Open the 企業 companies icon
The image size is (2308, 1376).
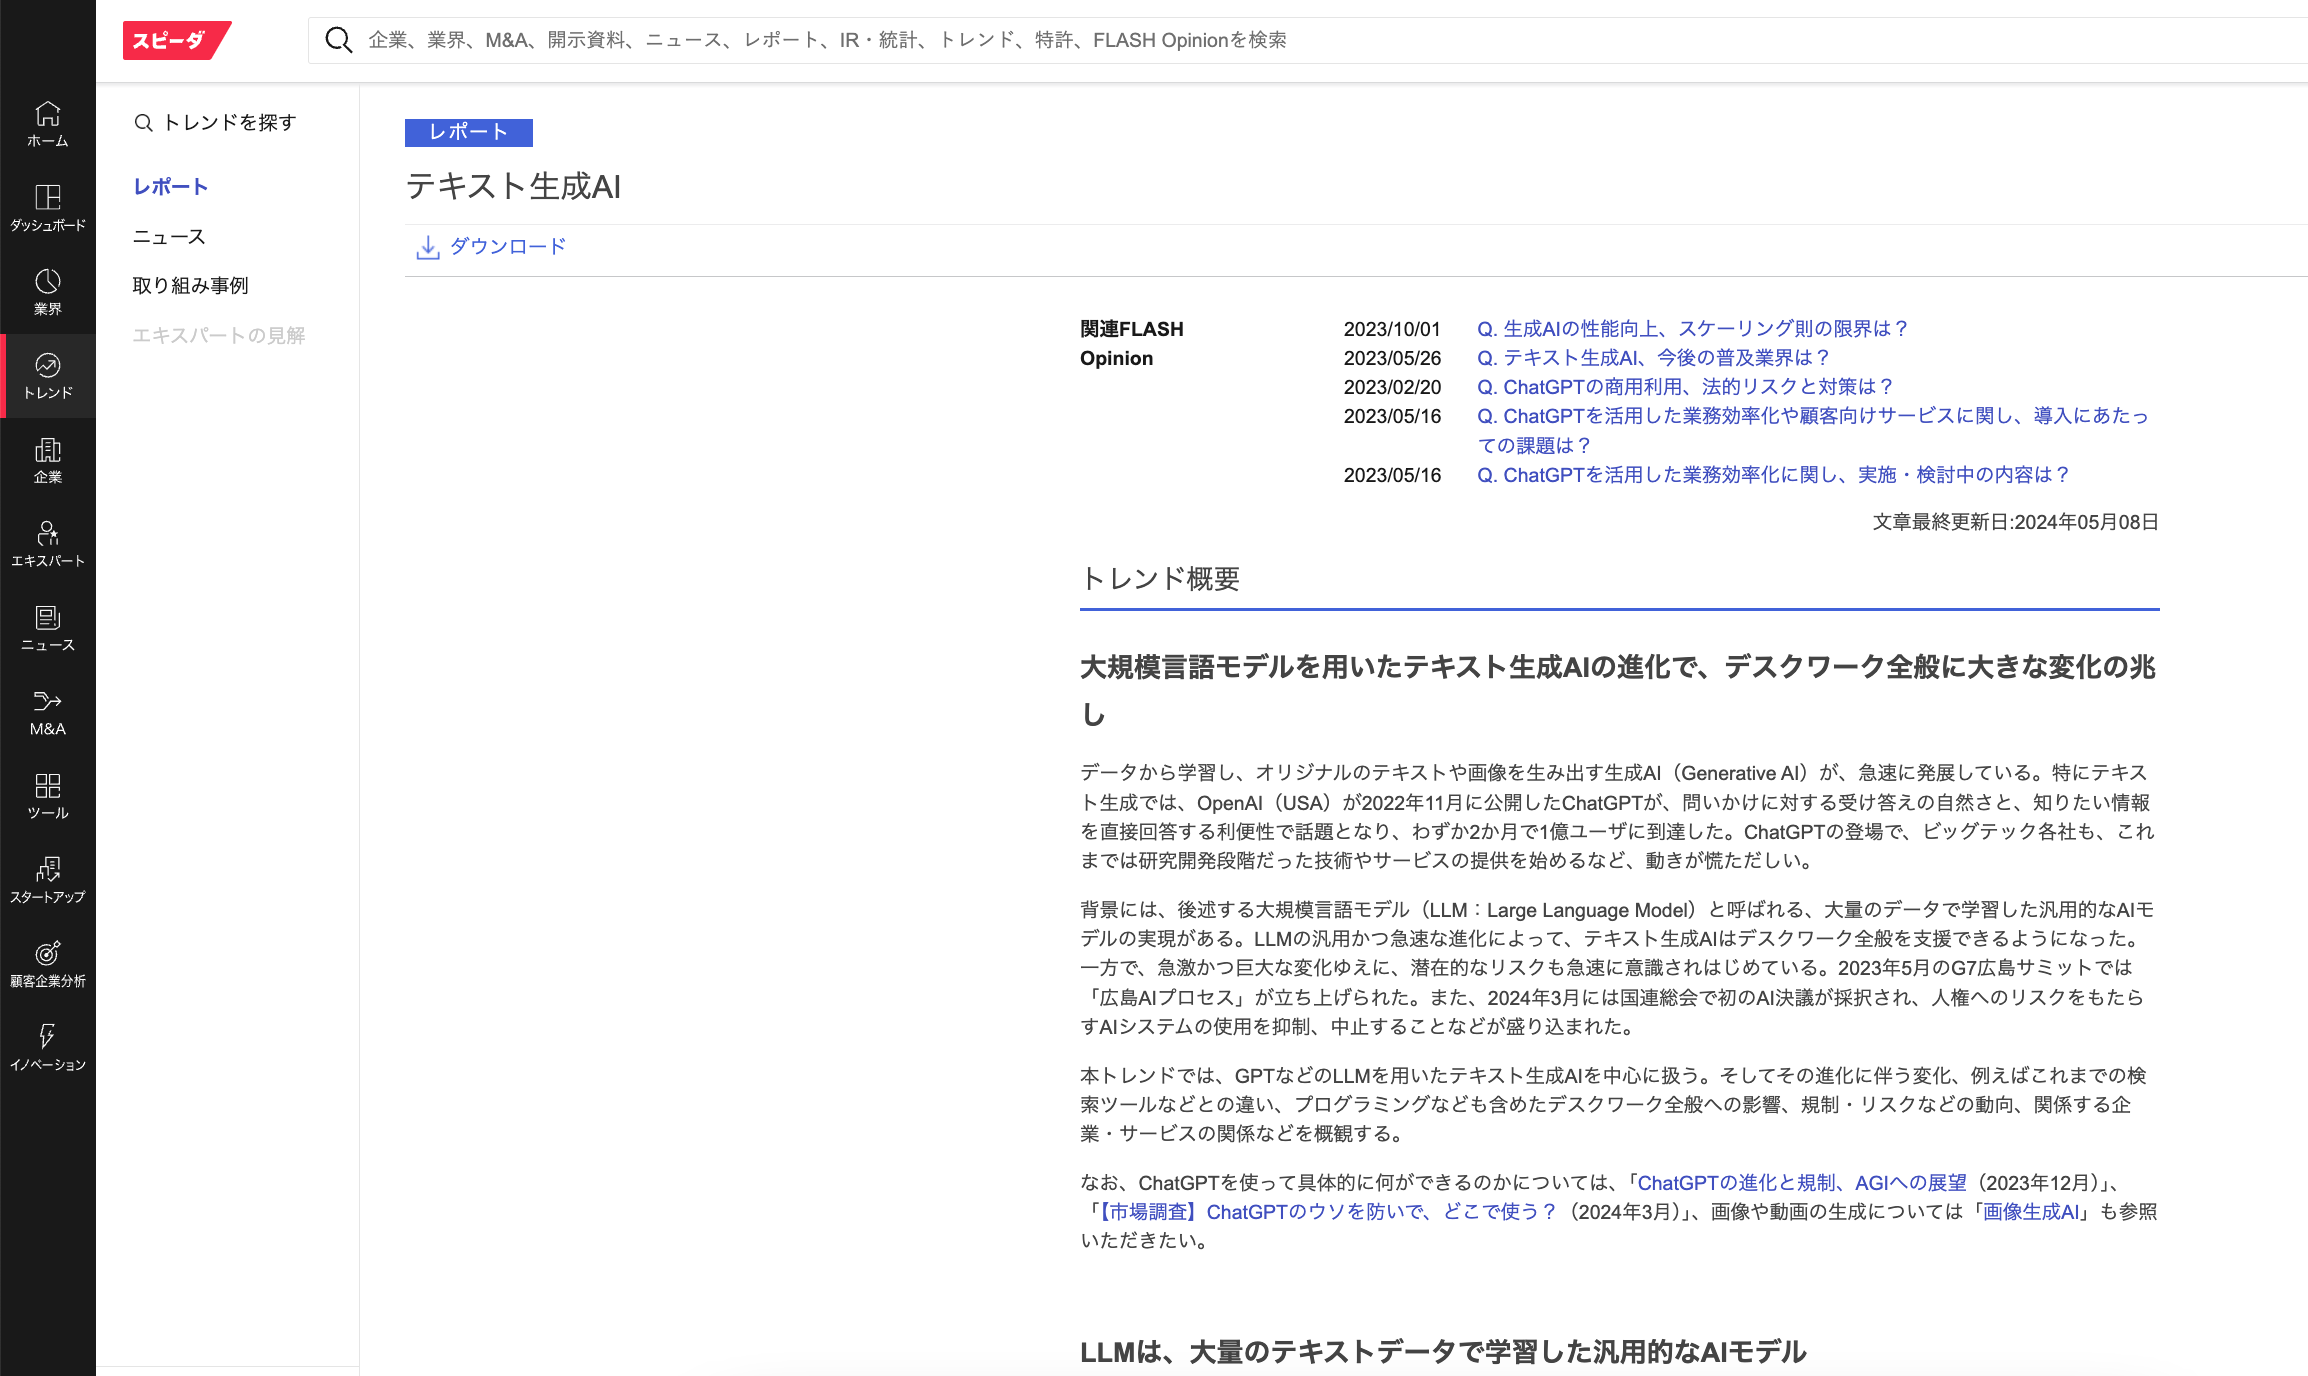coord(46,458)
